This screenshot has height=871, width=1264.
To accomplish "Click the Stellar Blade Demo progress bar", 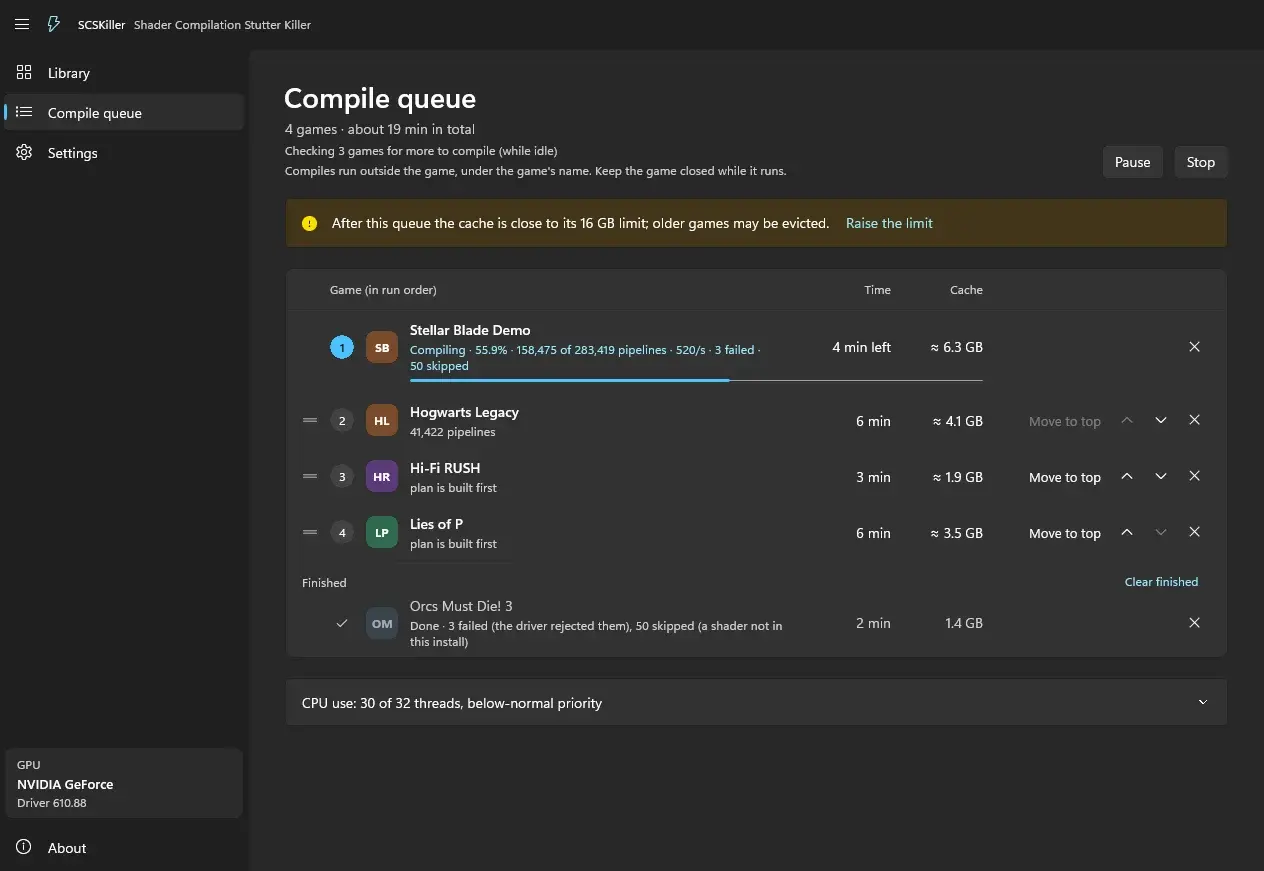I will [x=696, y=380].
